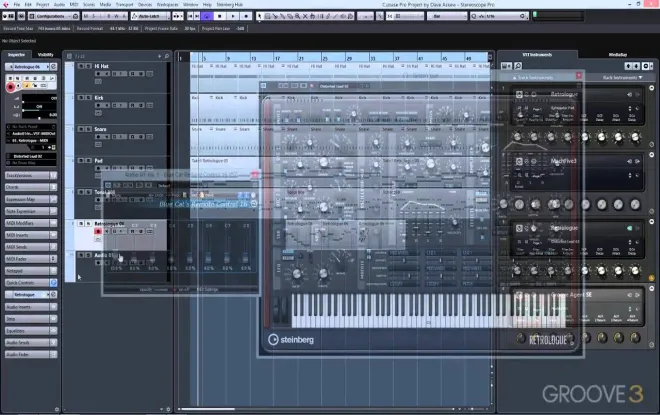Select the Object Selection arrow tool
The image size is (660, 415).
click(x=260, y=16)
